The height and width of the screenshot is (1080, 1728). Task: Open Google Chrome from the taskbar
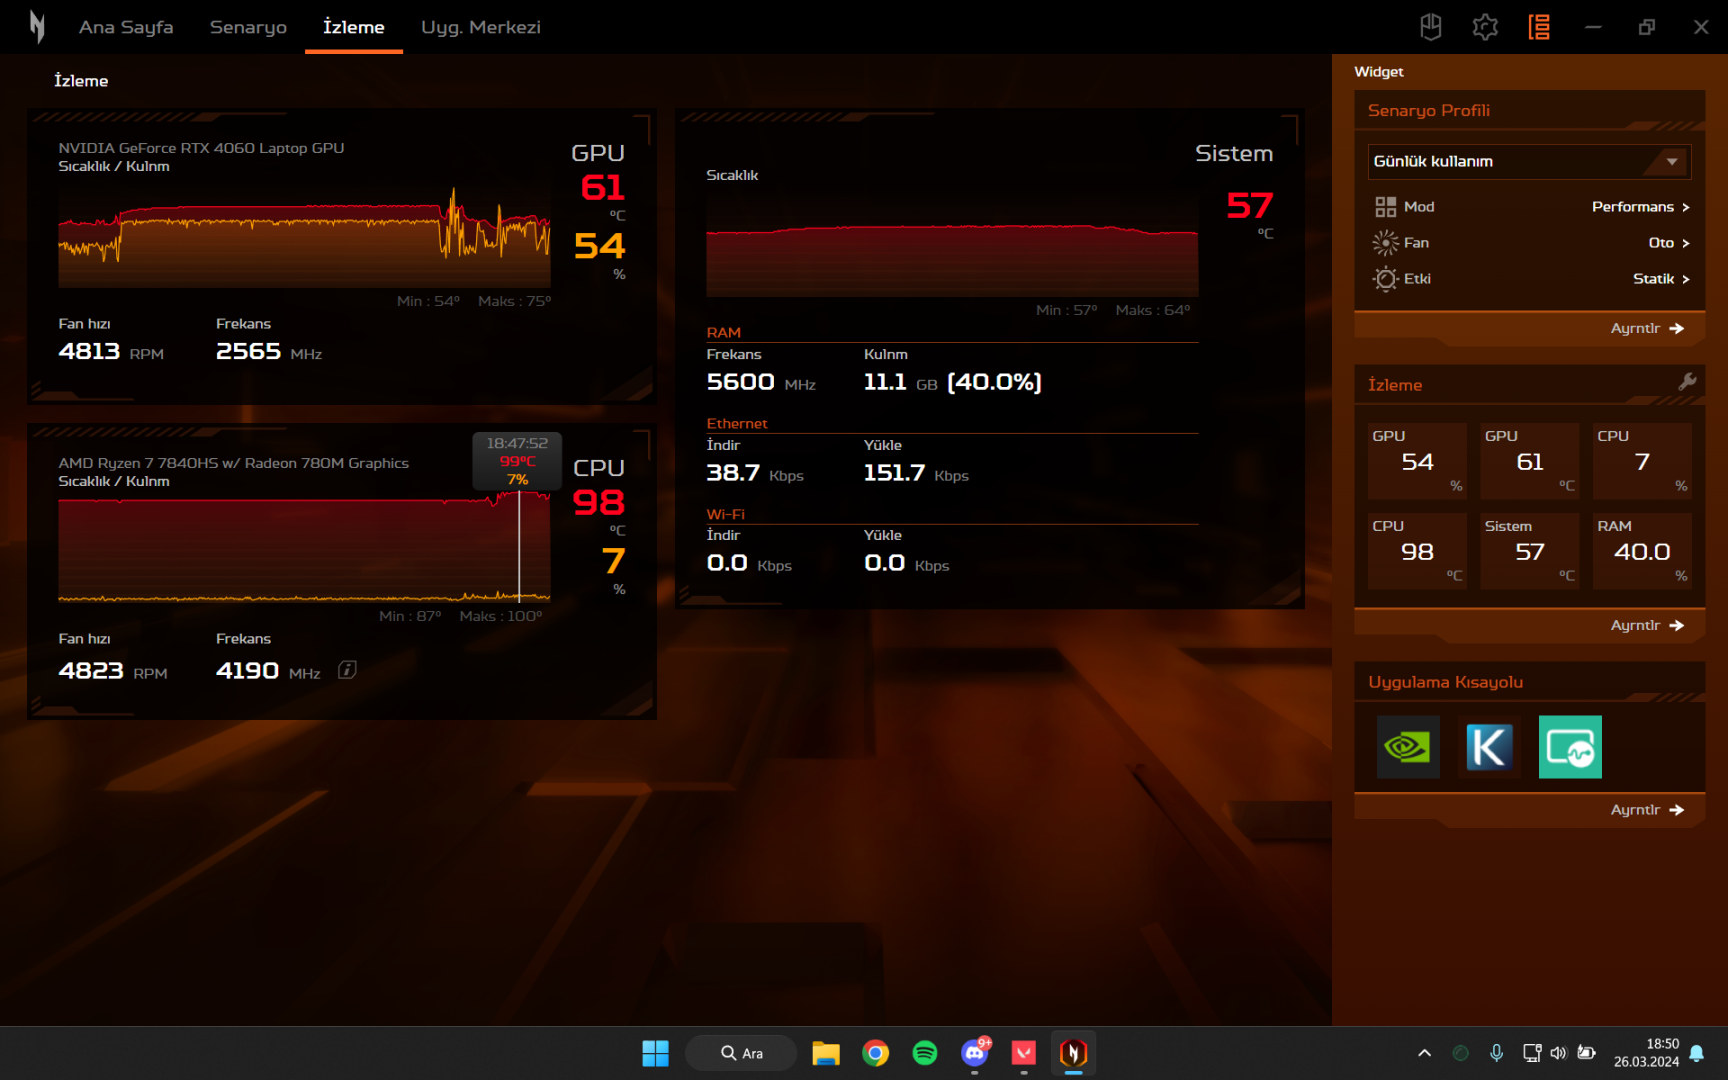(875, 1053)
